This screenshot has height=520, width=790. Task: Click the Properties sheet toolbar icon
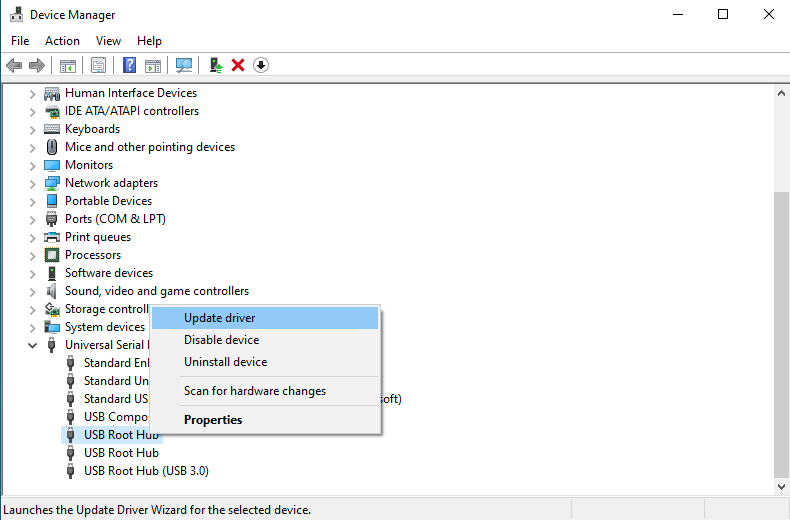click(98, 65)
